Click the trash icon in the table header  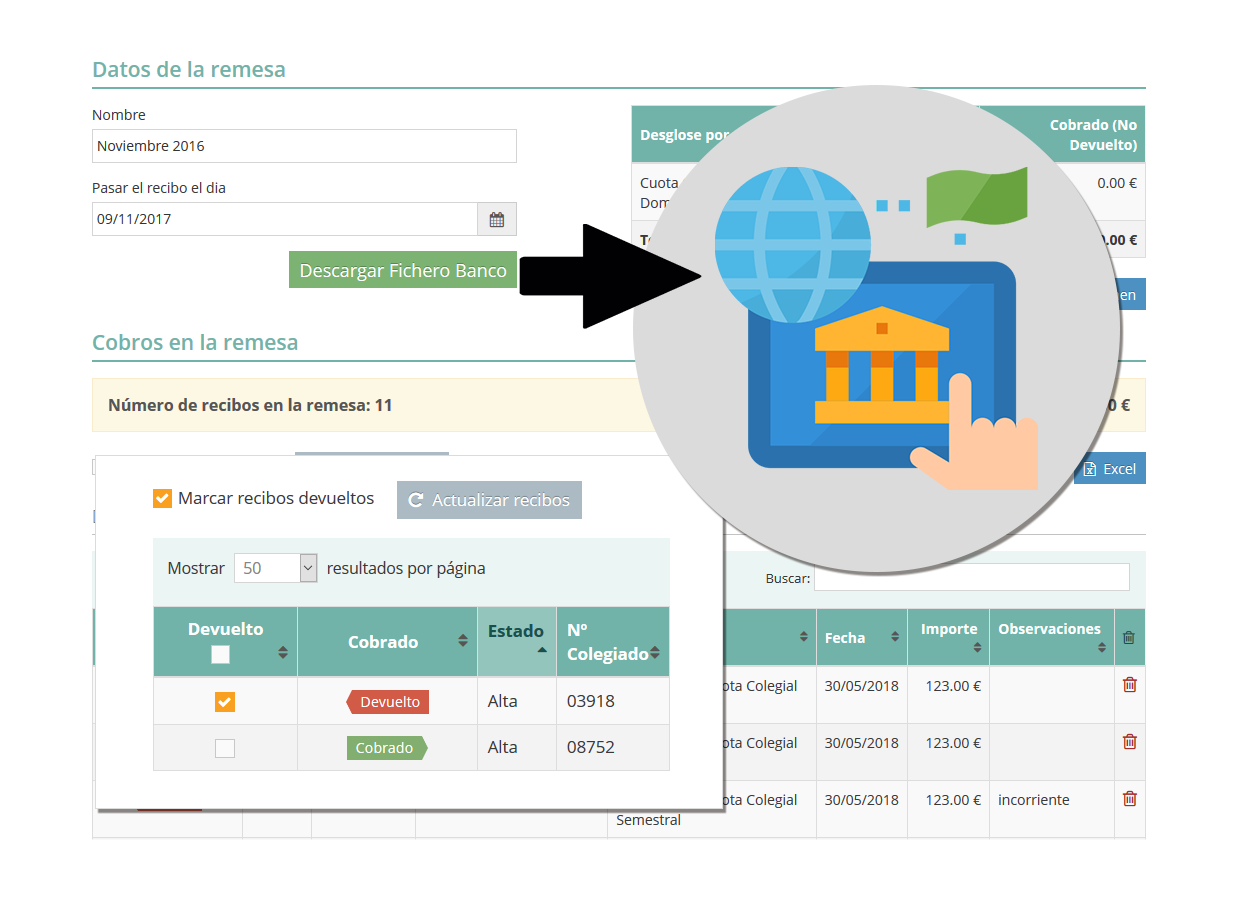pos(1129,637)
